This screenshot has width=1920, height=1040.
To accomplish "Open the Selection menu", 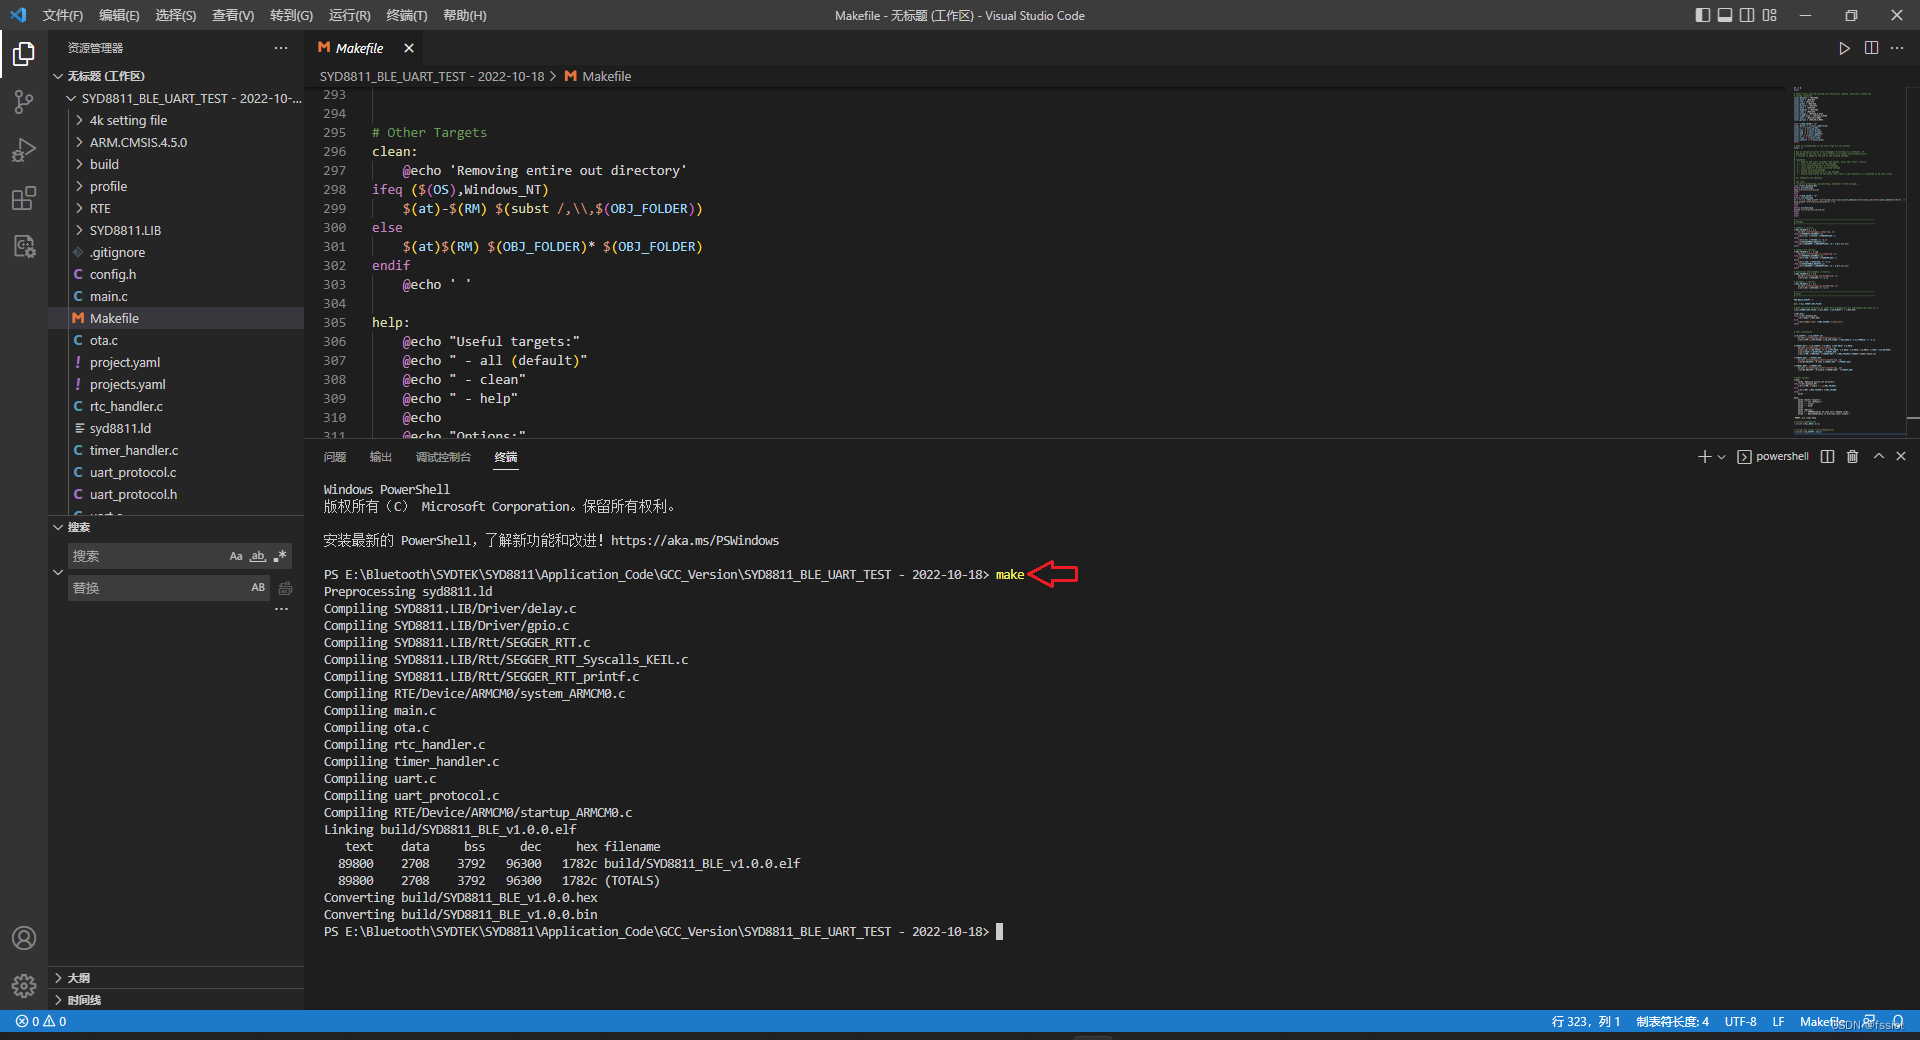I will [x=176, y=15].
